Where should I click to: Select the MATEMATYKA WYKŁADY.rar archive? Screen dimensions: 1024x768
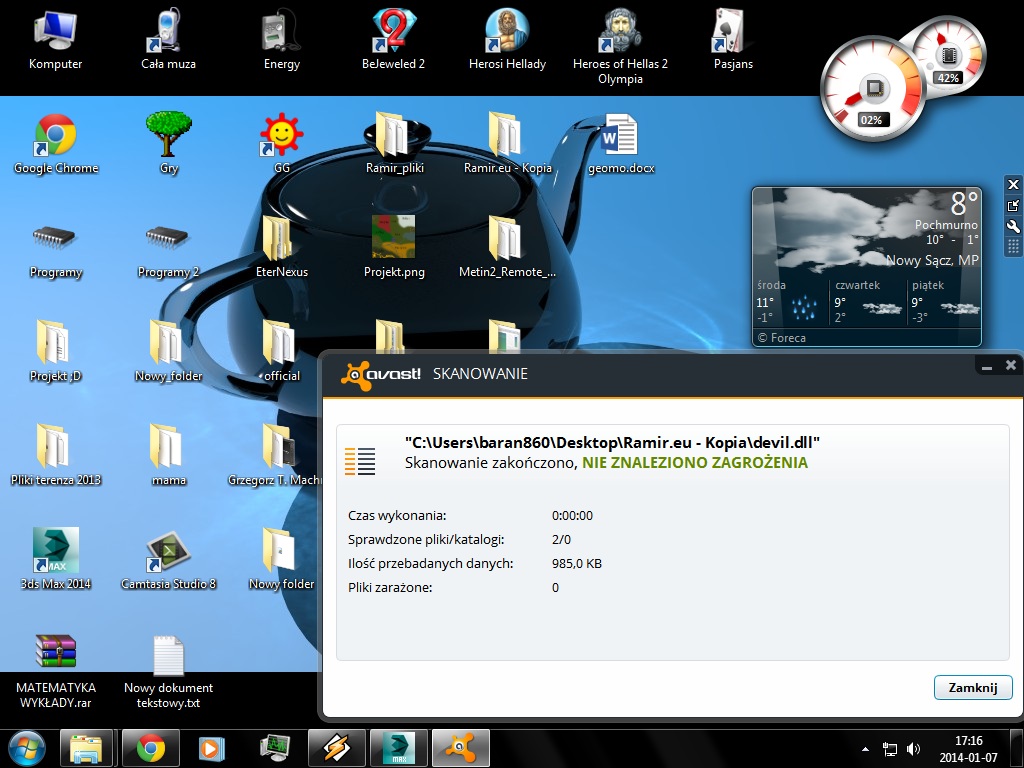tap(56, 671)
